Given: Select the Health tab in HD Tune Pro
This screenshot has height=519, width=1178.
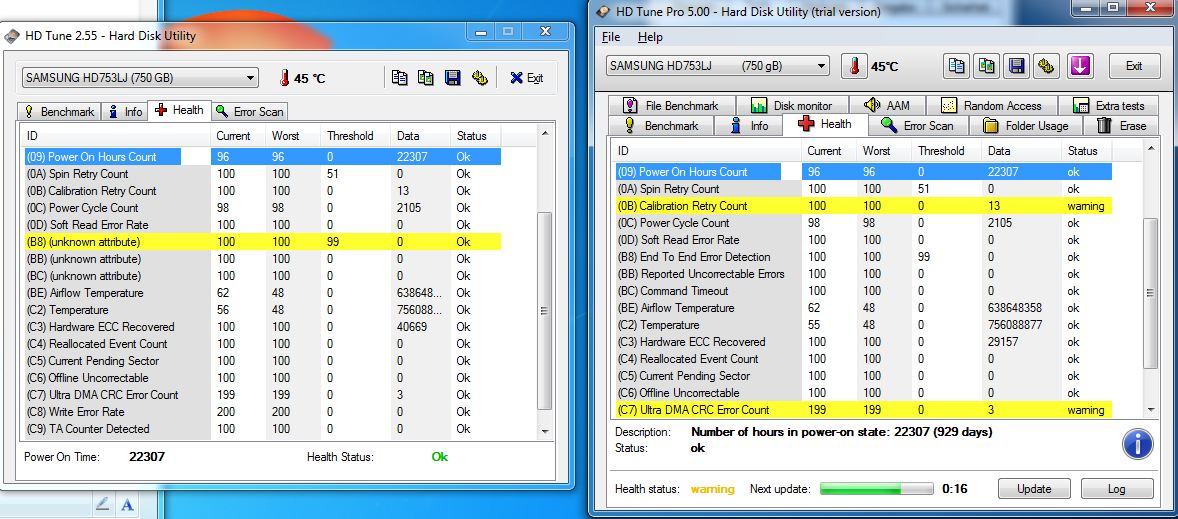Looking at the screenshot, I should 825,125.
